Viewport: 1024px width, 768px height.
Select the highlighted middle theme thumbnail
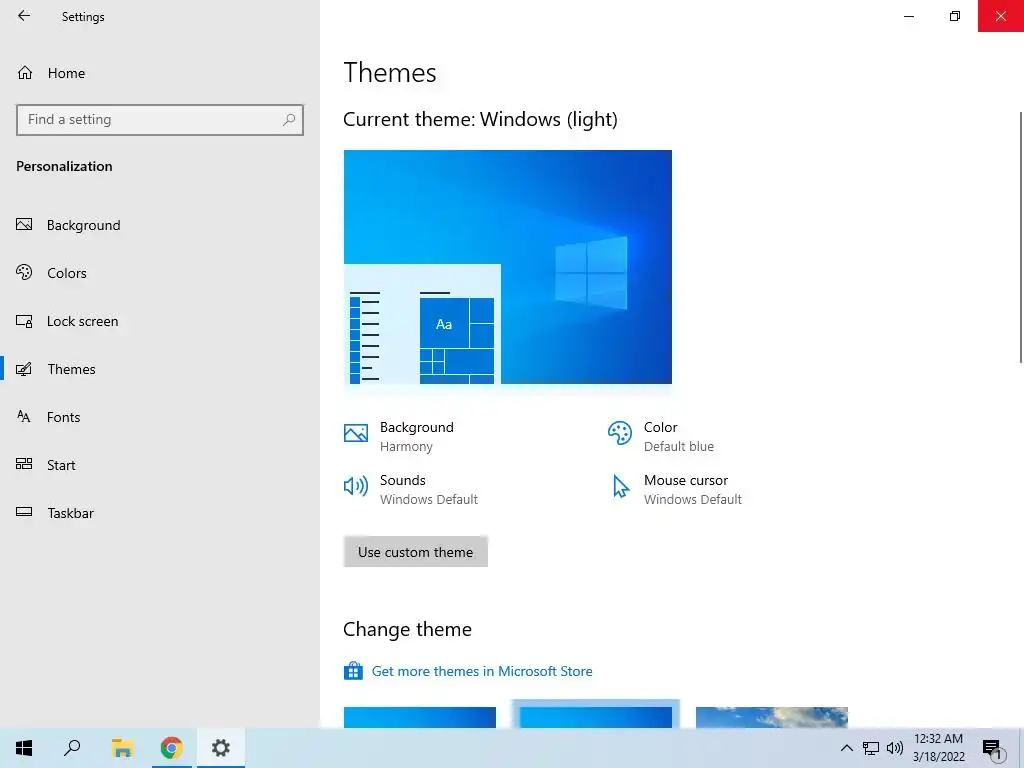click(x=596, y=716)
